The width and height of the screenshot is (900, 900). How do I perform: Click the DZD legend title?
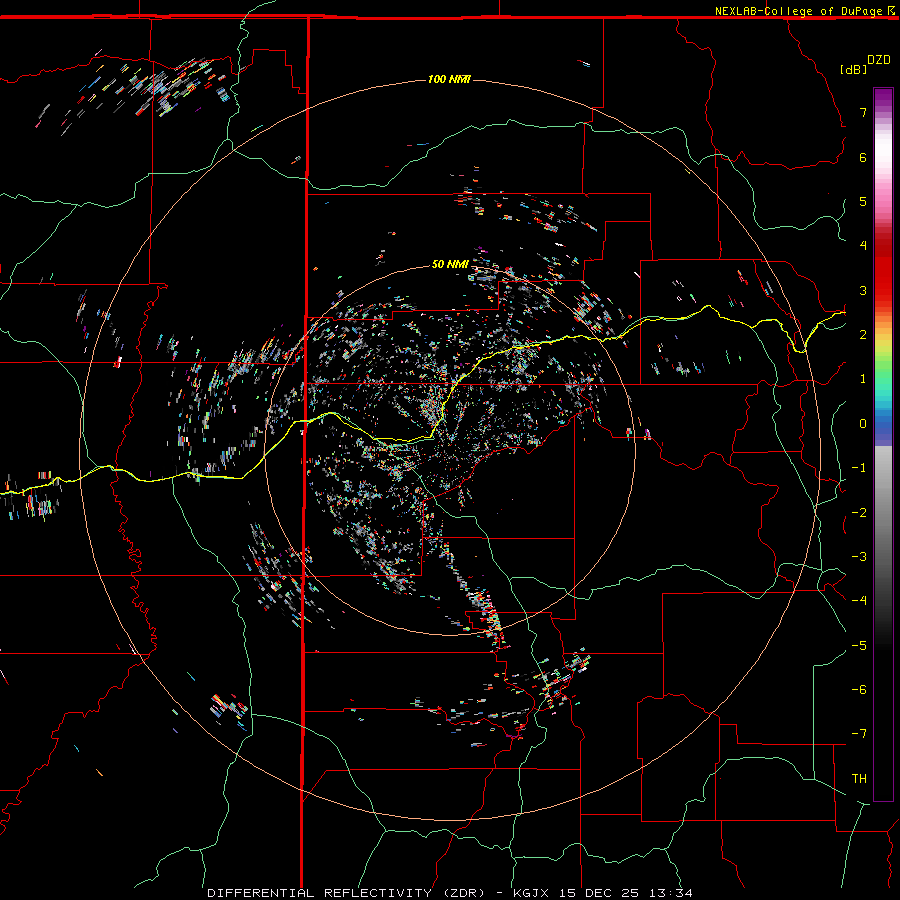click(x=879, y=60)
